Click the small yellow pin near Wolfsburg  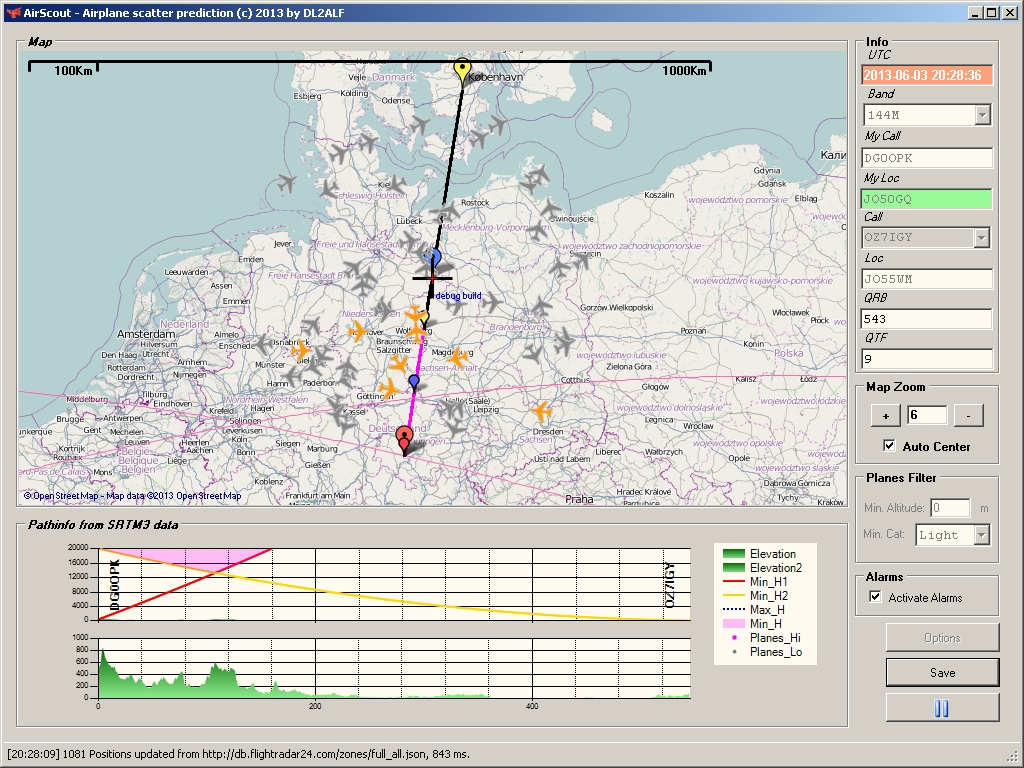pyautogui.click(x=423, y=319)
